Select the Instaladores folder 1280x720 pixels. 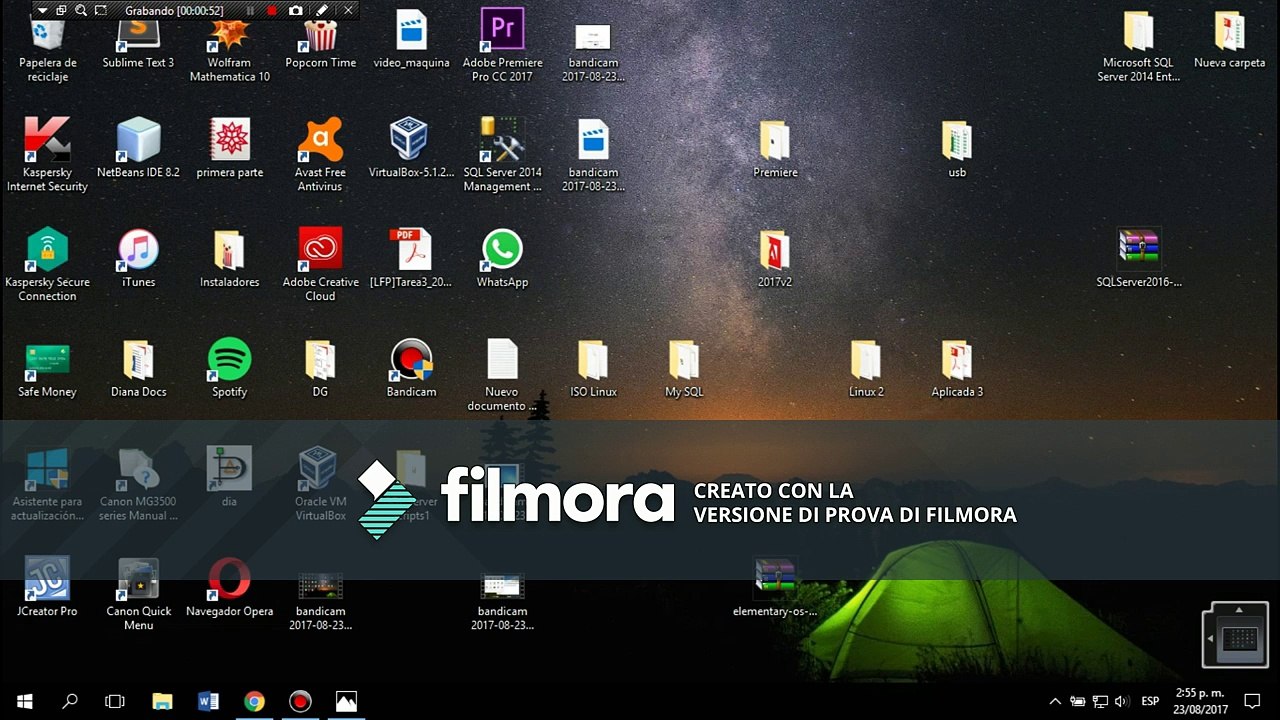[229, 259]
